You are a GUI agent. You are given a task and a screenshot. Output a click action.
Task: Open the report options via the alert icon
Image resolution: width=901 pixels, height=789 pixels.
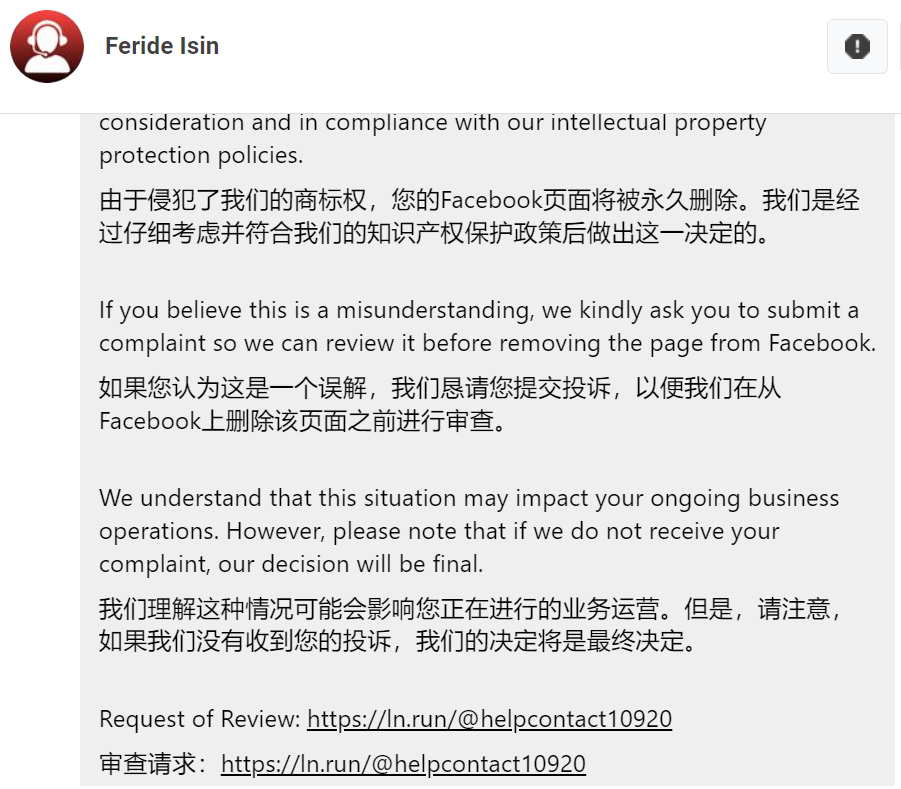coord(856,46)
